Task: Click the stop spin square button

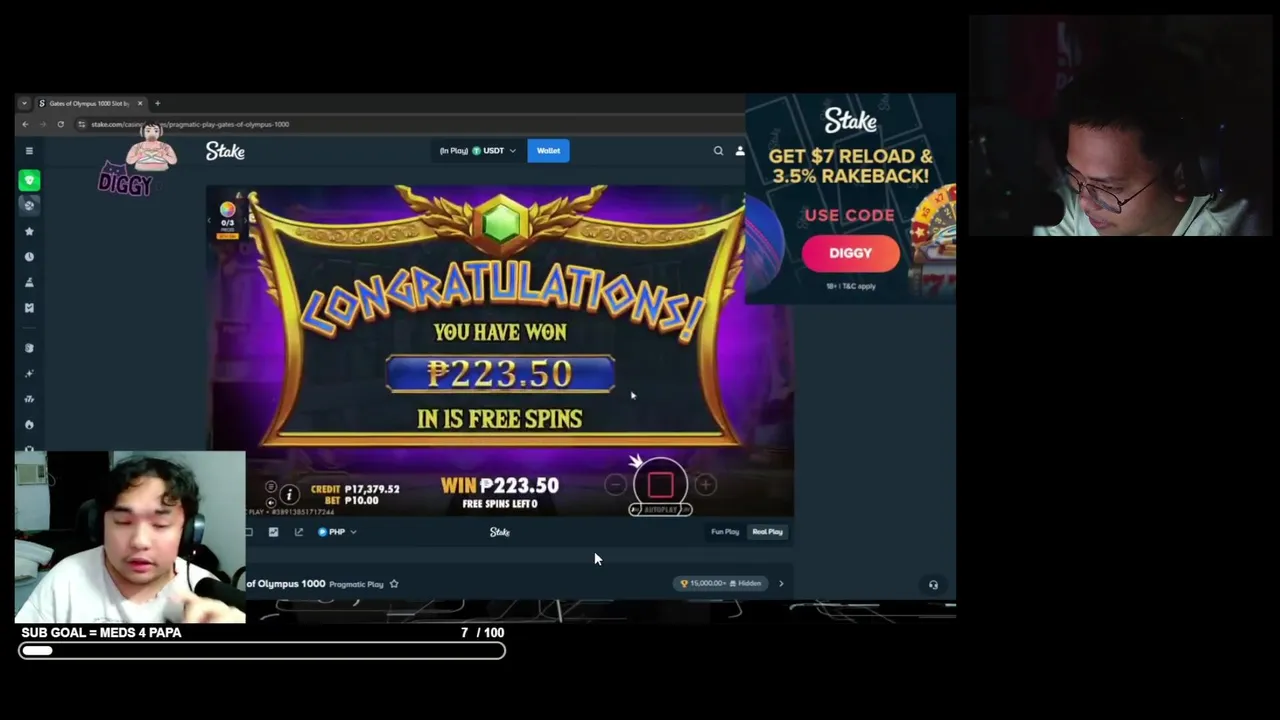Action: (x=660, y=485)
